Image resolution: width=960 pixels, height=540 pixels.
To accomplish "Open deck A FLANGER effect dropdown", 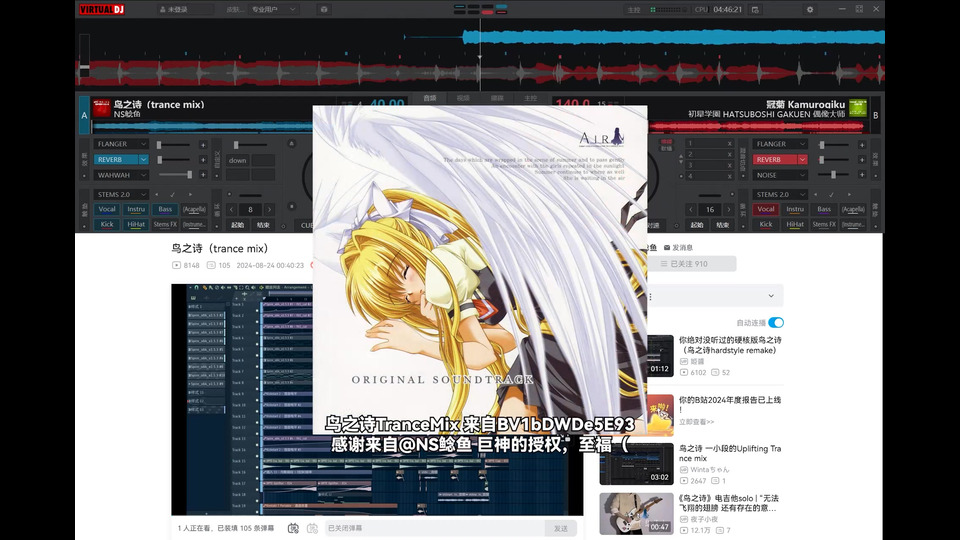I will click(x=121, y=144).
